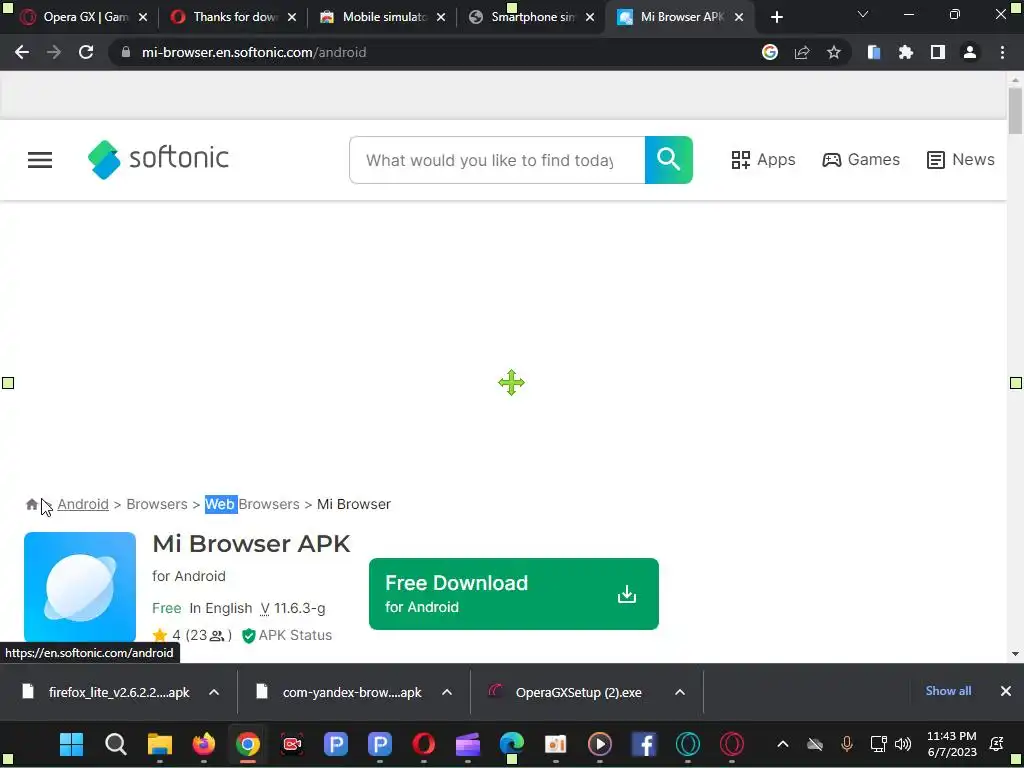Viewport: 1024px width, 768px height.
Task: View site information via lock icon
Action: point(126,52)
